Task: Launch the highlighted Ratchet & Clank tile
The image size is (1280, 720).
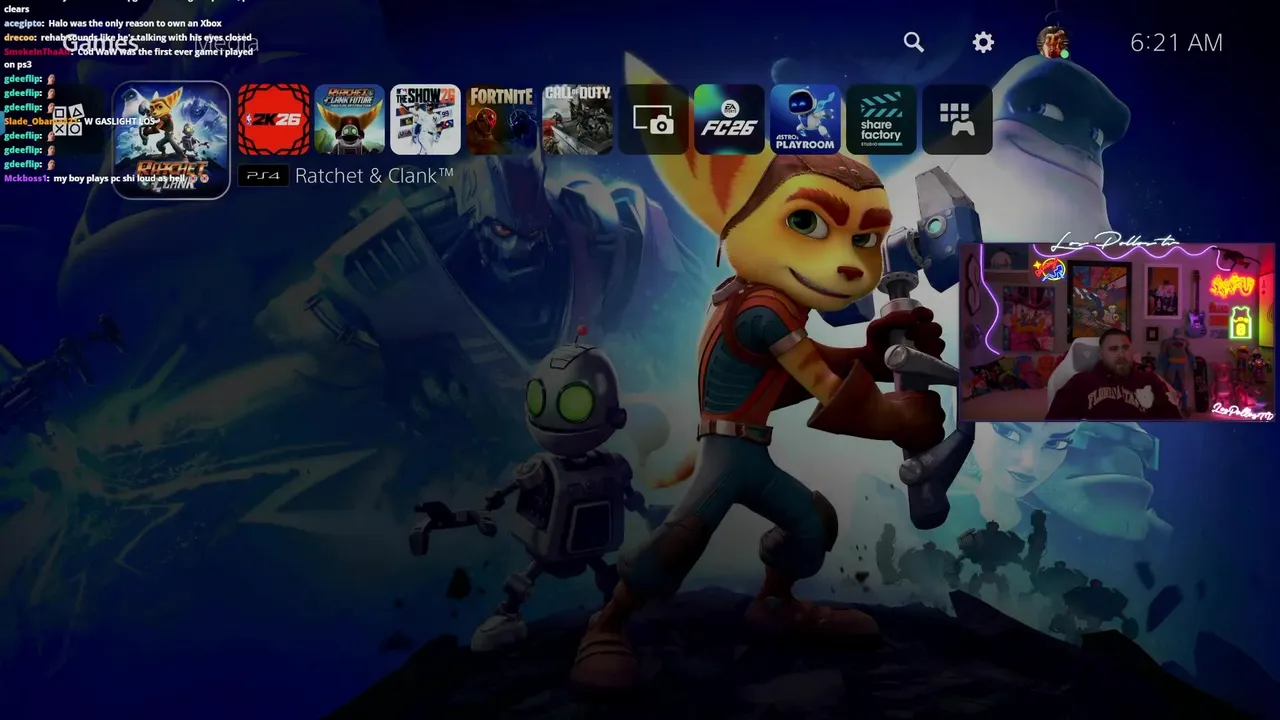Action: click(x=171, y=140)
